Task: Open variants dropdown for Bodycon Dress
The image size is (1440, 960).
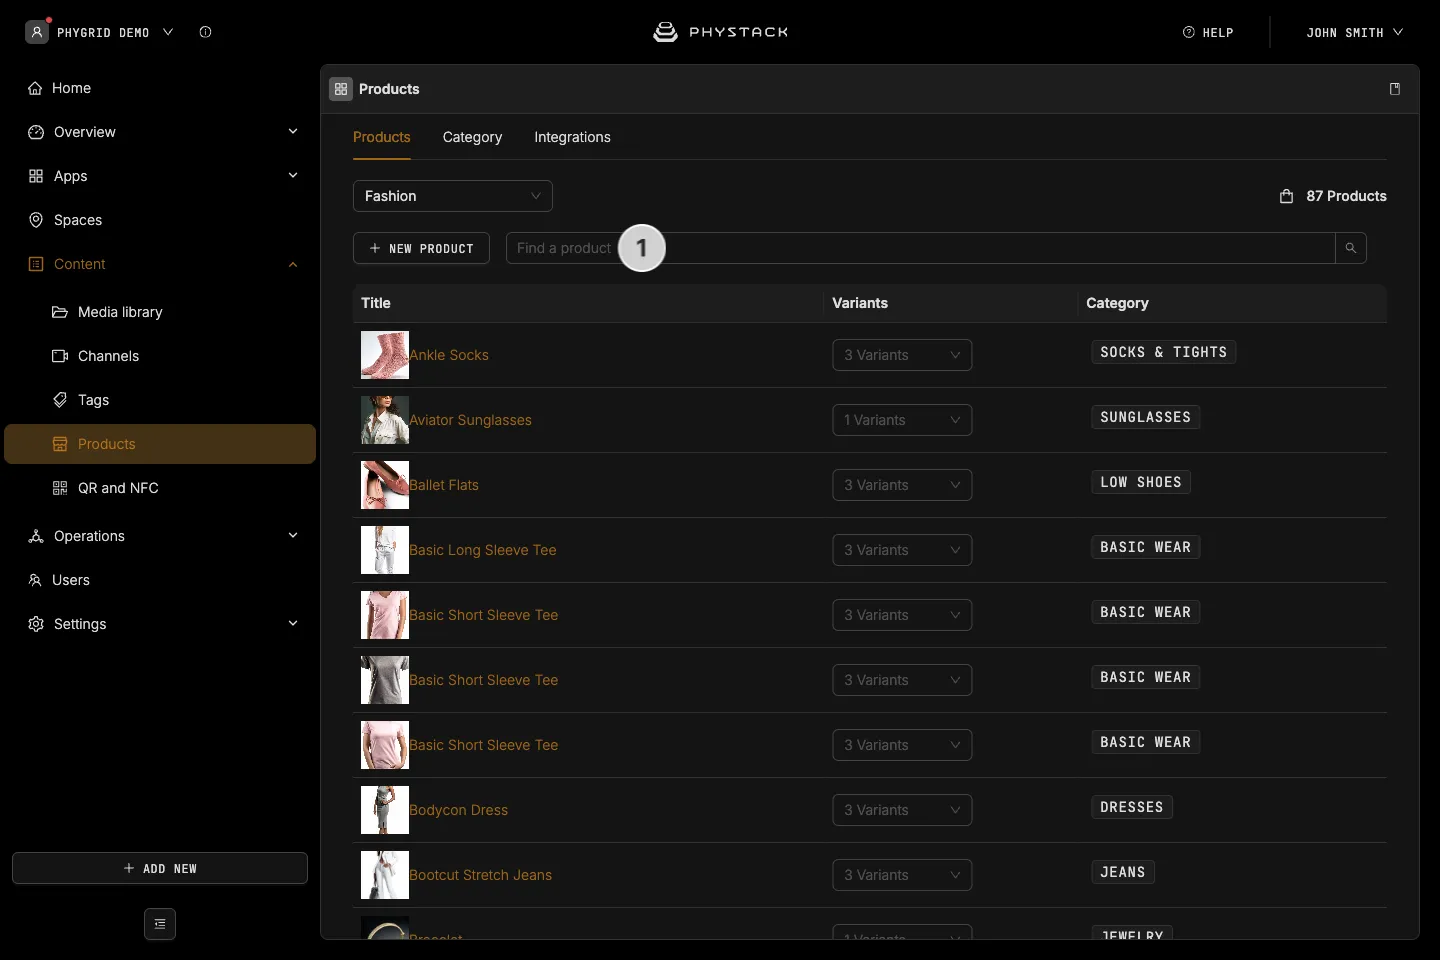Action: (902, 810)
